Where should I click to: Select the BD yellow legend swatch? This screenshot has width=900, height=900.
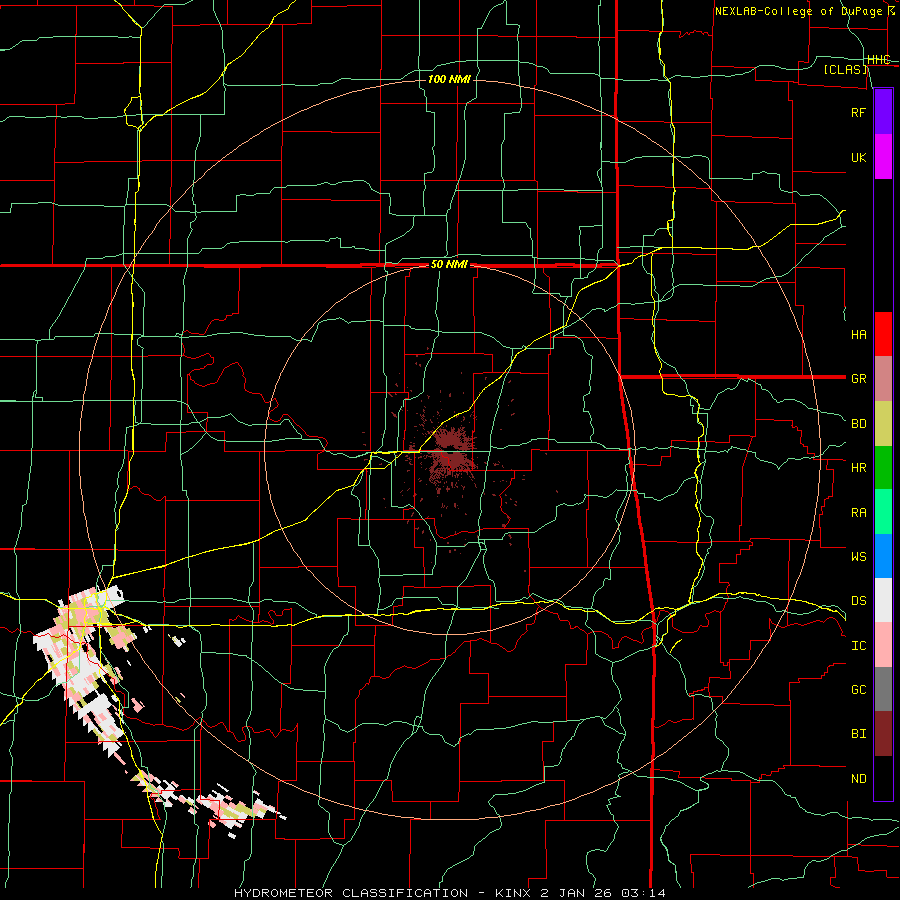883,423
